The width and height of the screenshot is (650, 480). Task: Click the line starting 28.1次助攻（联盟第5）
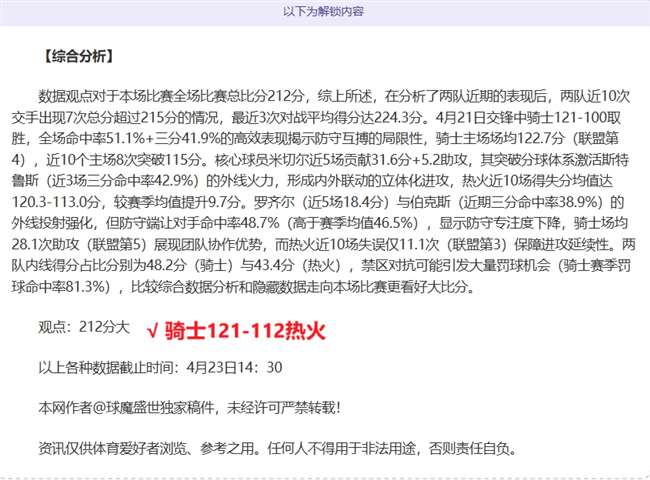click(x=323, y=244)
